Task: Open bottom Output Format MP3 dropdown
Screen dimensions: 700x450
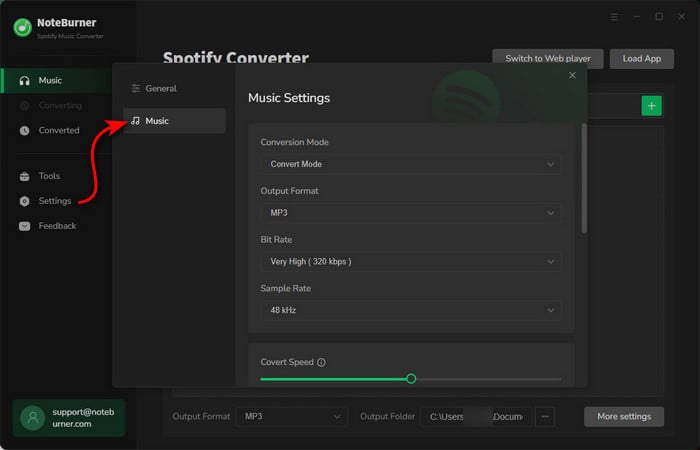Action: tap(291, 417)
